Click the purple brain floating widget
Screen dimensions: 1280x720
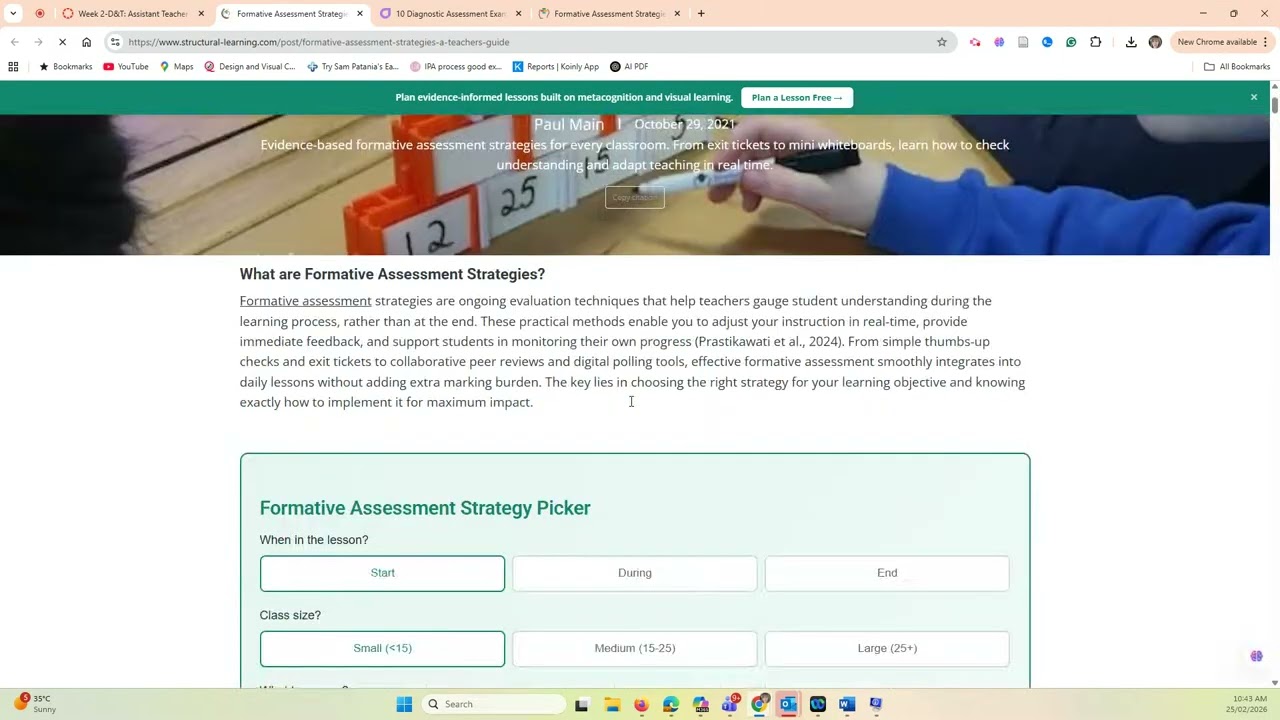(1256, 656)
